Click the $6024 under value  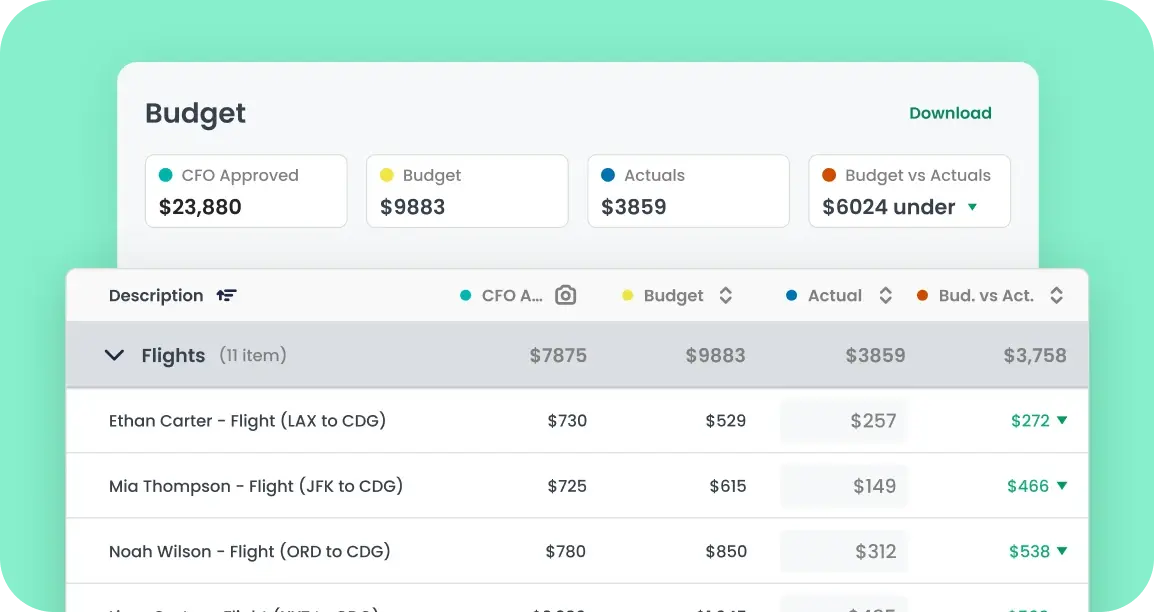[x=888, y=207]
